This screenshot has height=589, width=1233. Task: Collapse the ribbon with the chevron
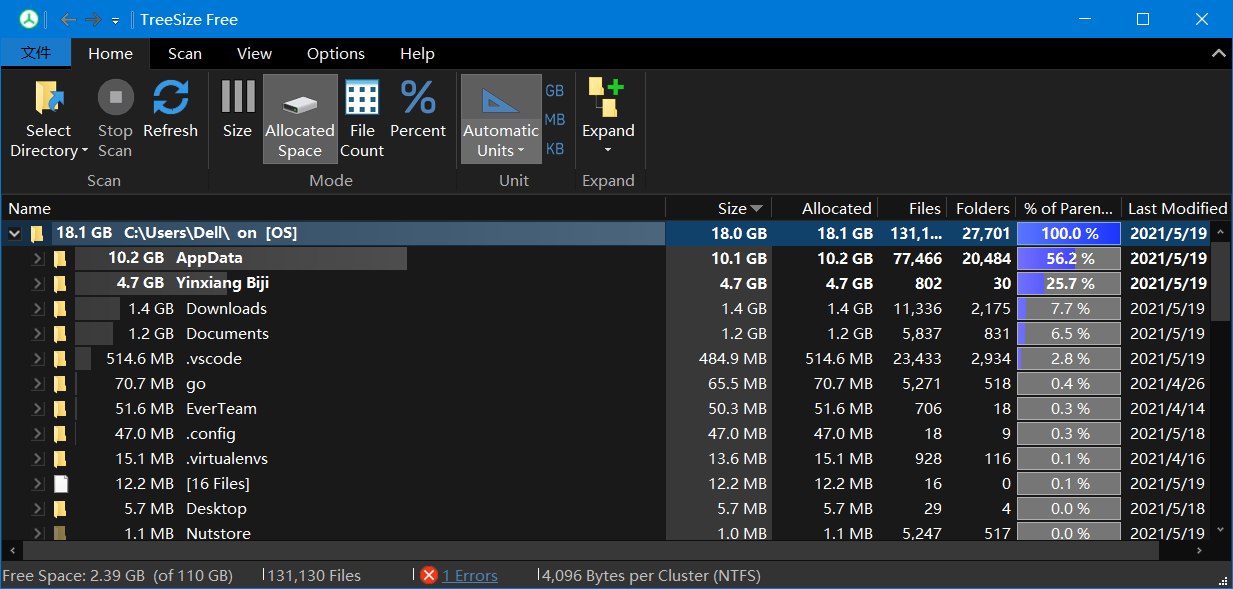pyautogui.click(x=1218, y=54)
